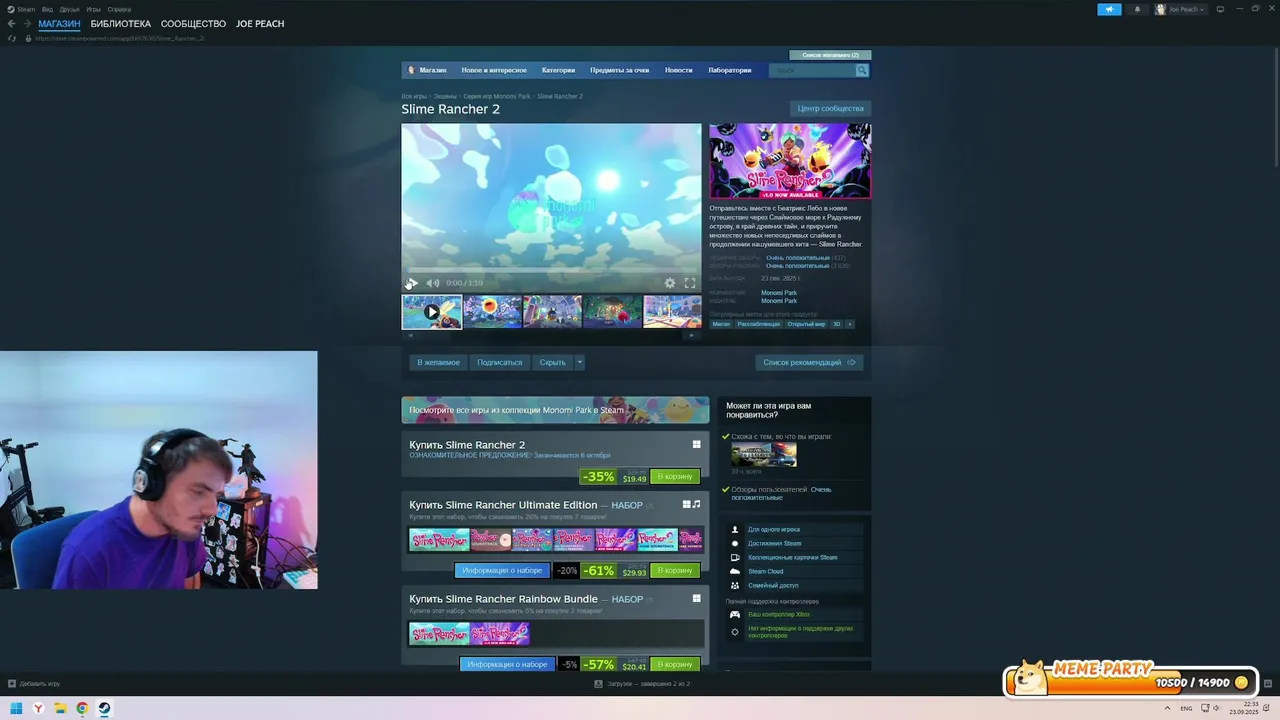Open the Slime Rancher 2 header image
Viewport: 1280px width, 720px height.
coord(790,161)
